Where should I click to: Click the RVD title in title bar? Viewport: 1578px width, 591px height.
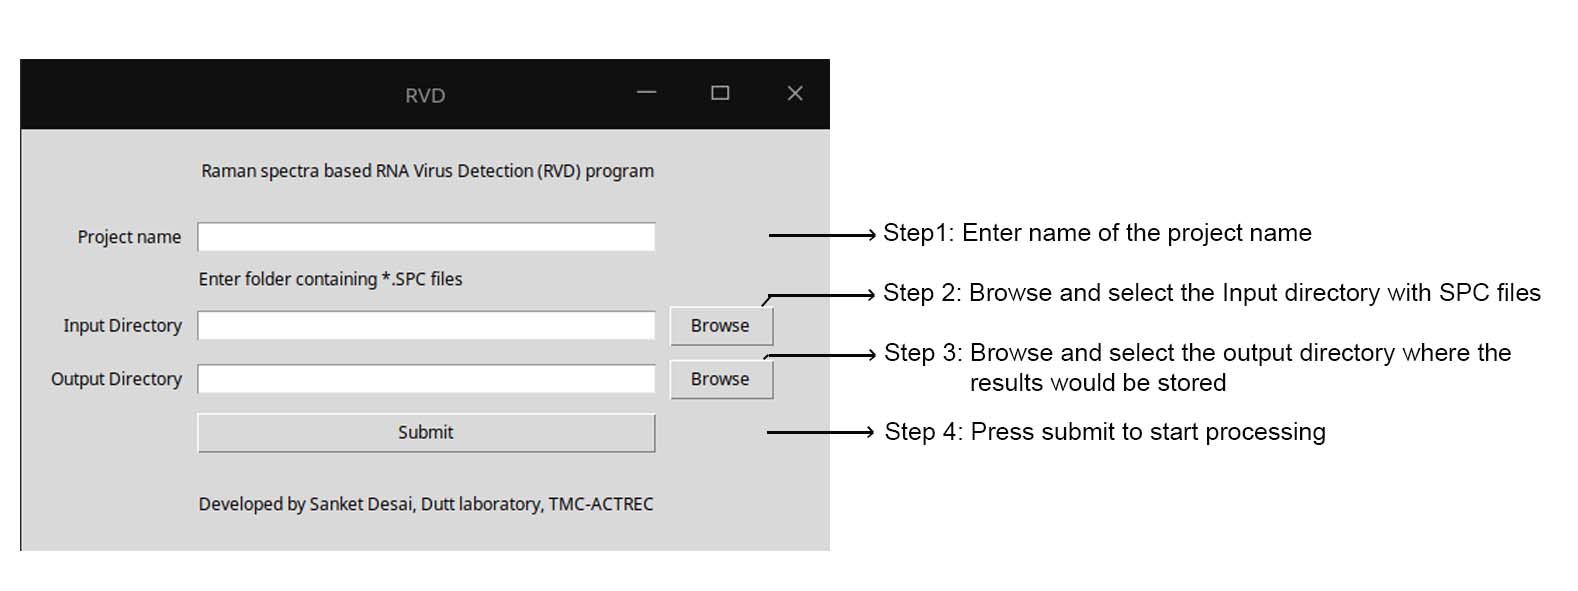pos(425,95)
